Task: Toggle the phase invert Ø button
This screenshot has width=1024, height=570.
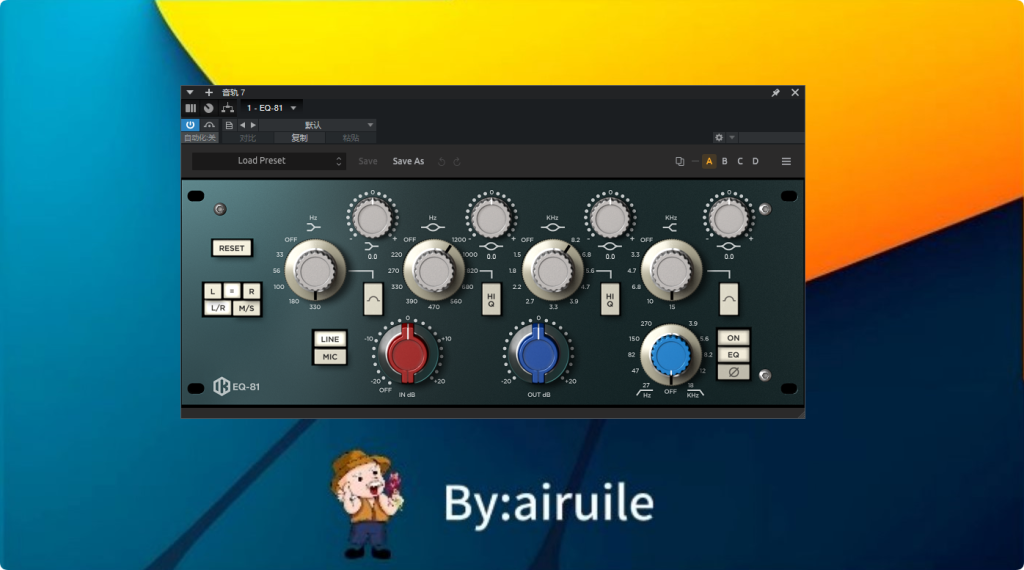Action: [733, 372]
